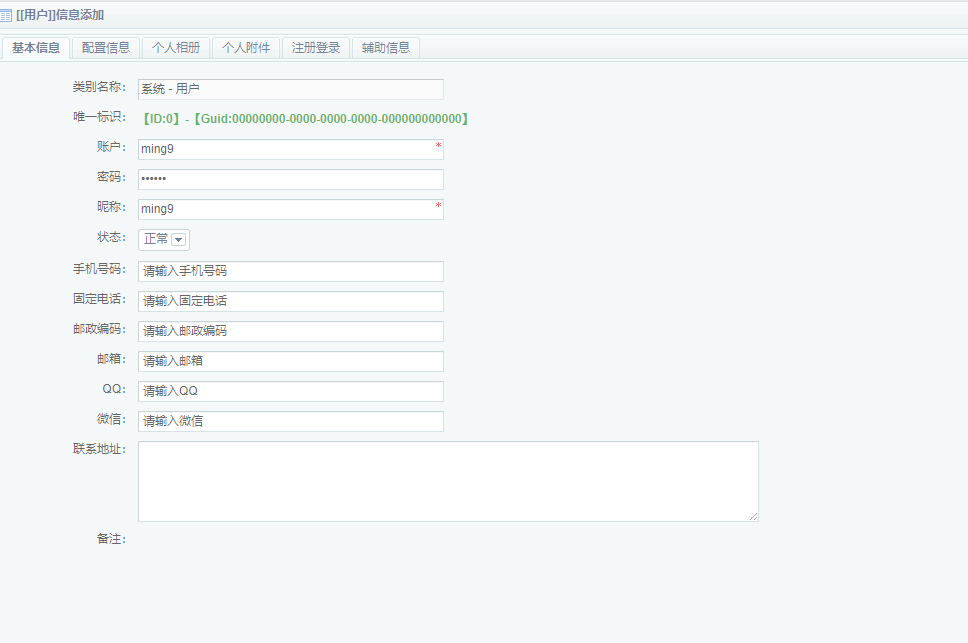Screen dimensions: 968x643
Task: Switch to the 个人附件 tab
Action: [246, 48]
